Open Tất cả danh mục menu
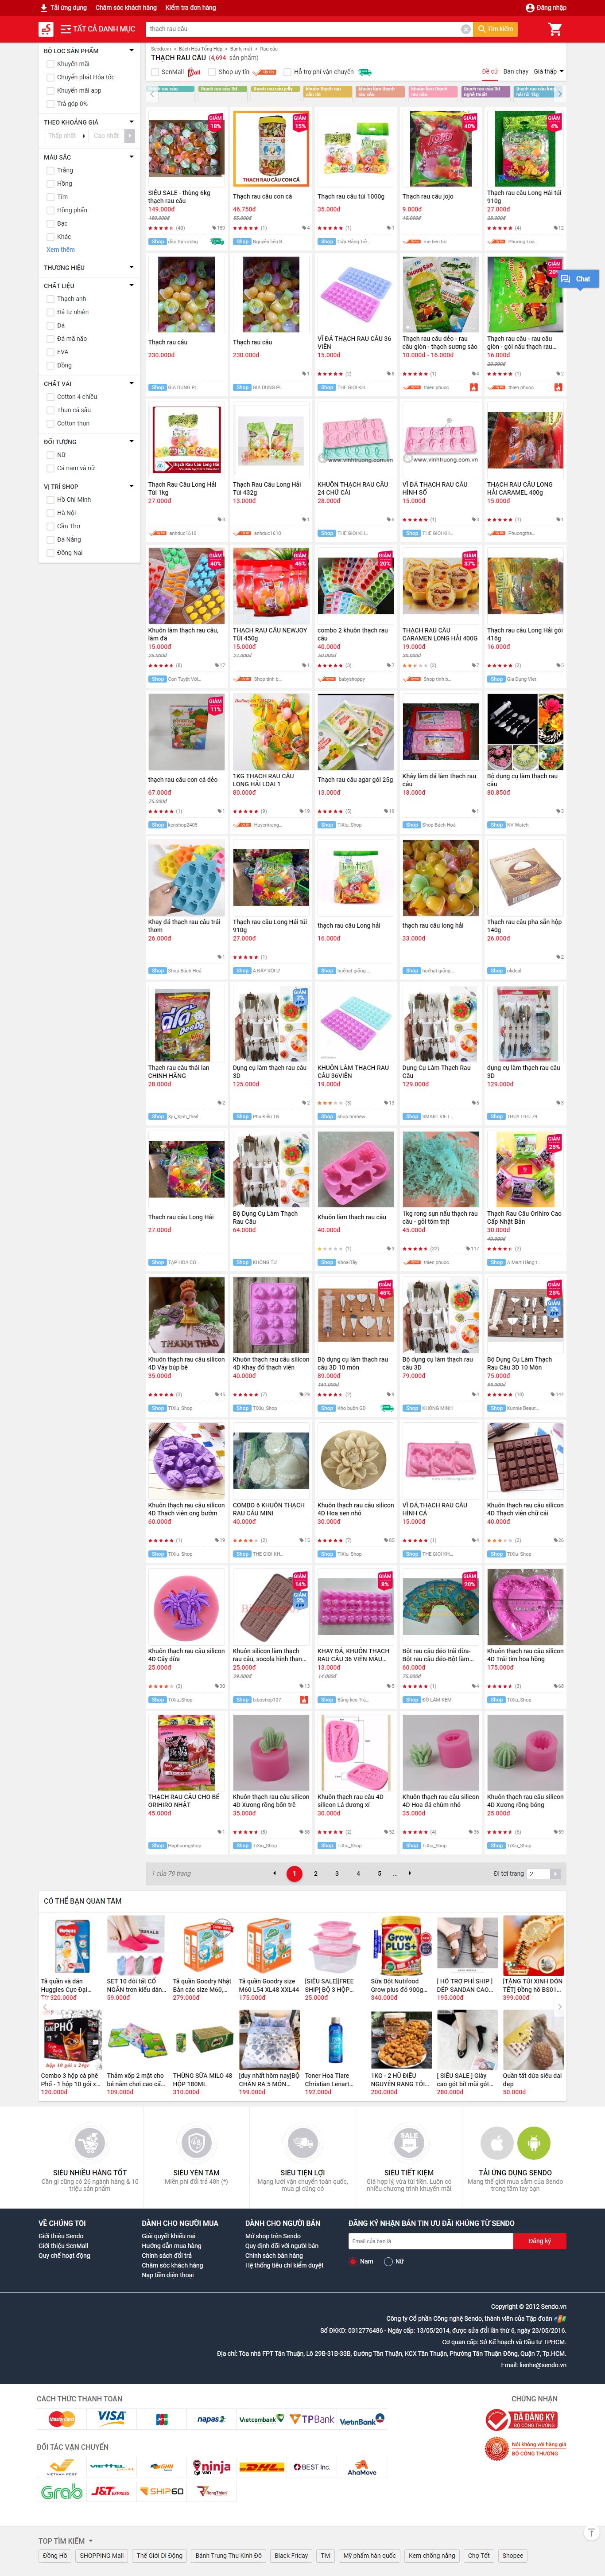Image resolution: width=605 pixels, height=2576 pixels. (98, 29)
